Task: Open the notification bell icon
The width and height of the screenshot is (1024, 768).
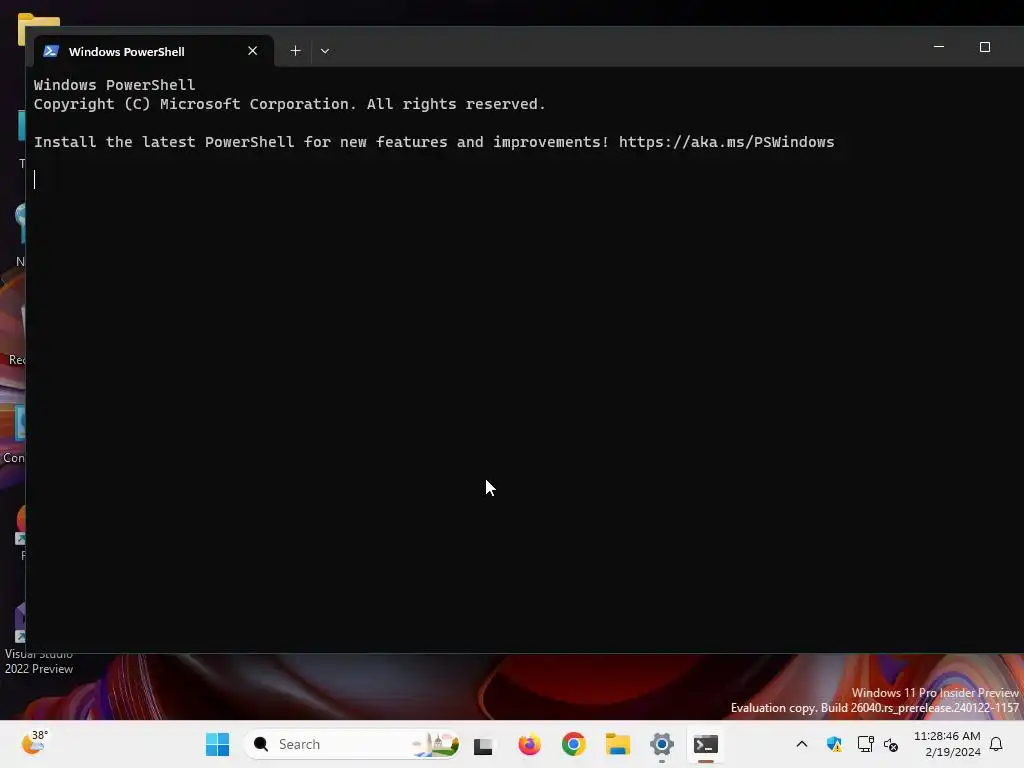Action: coord(997,744)
